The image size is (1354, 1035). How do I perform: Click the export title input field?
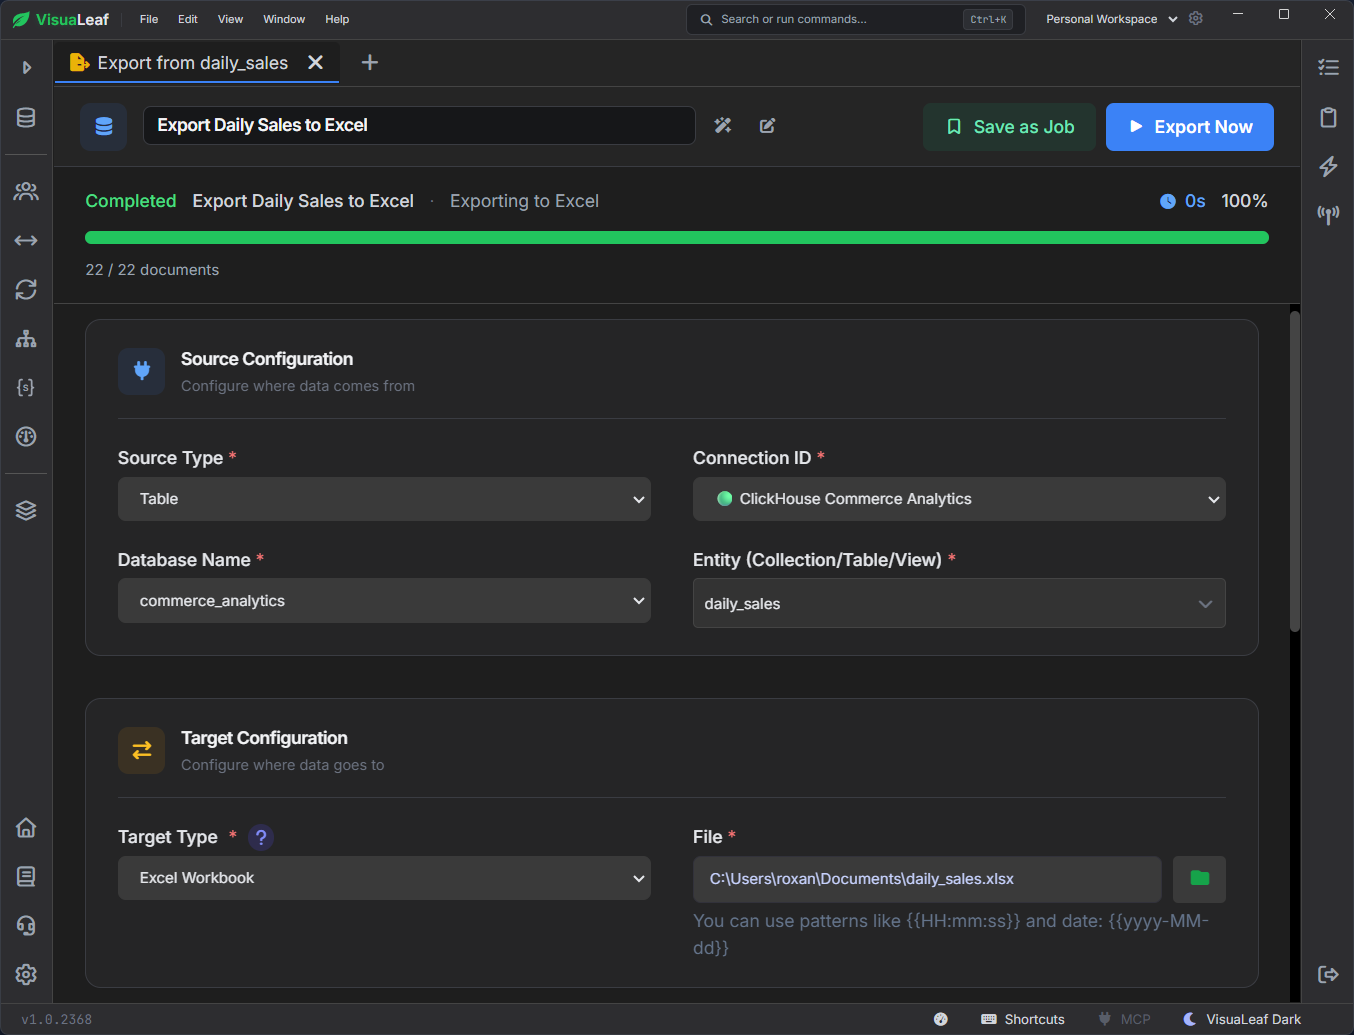click(419, 125)
